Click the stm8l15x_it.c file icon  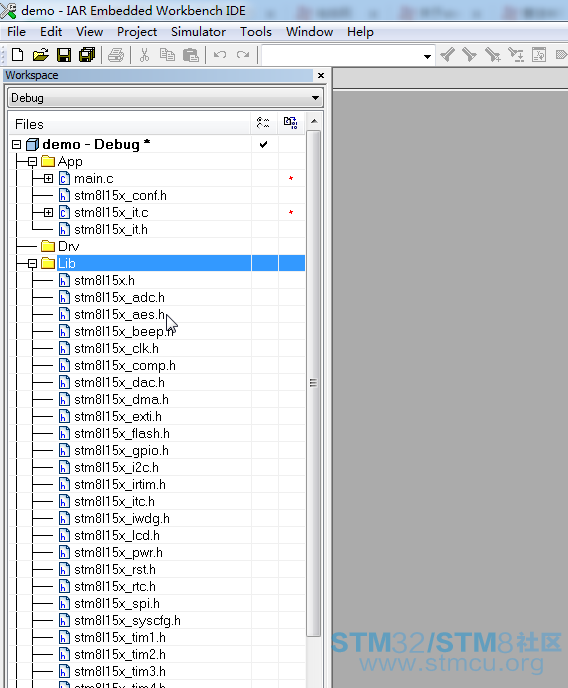point(64,212)
